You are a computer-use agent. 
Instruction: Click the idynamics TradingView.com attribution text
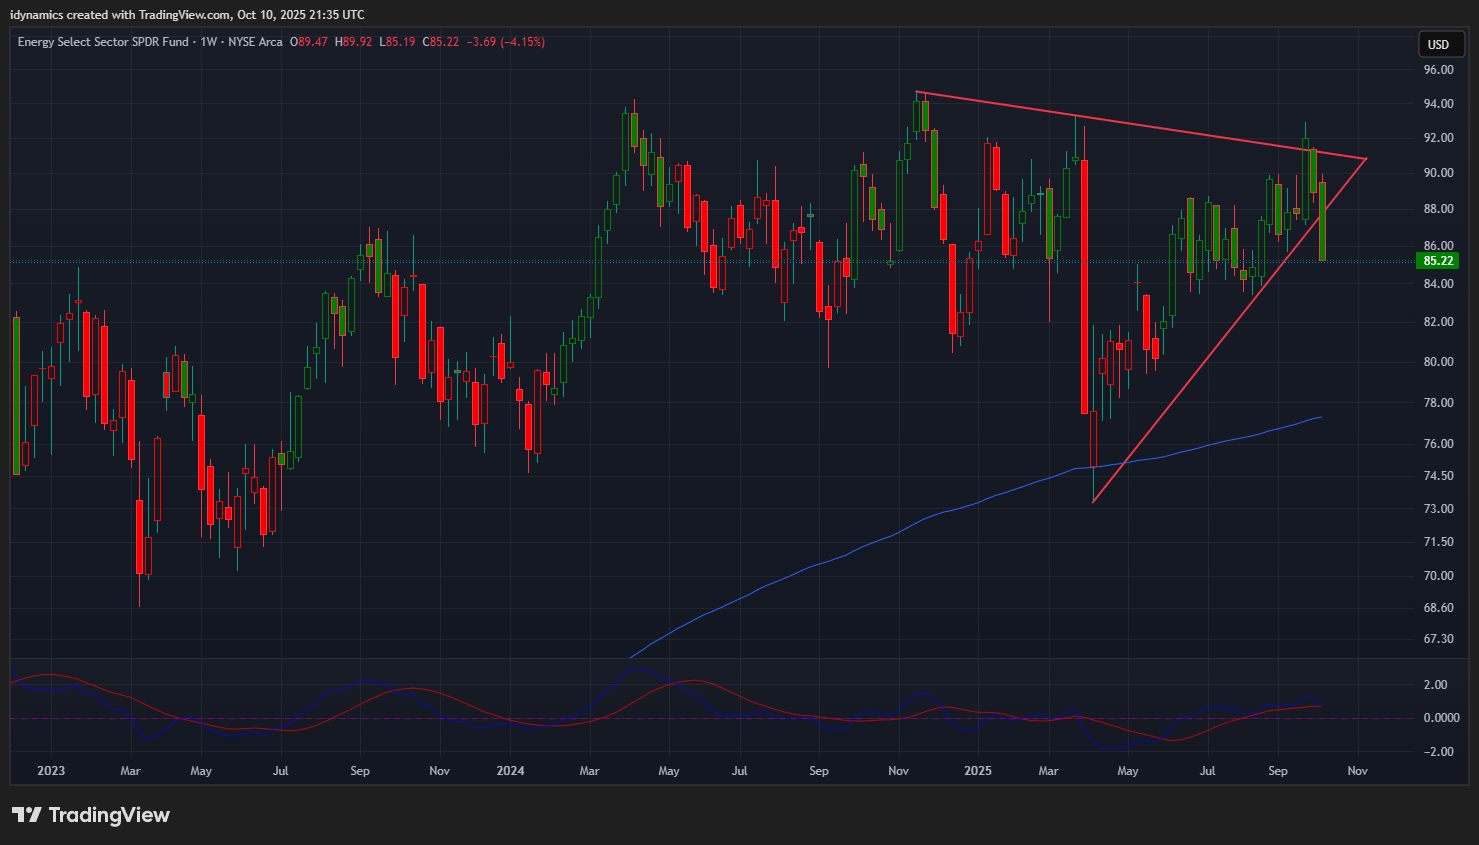tap(187, 15)
